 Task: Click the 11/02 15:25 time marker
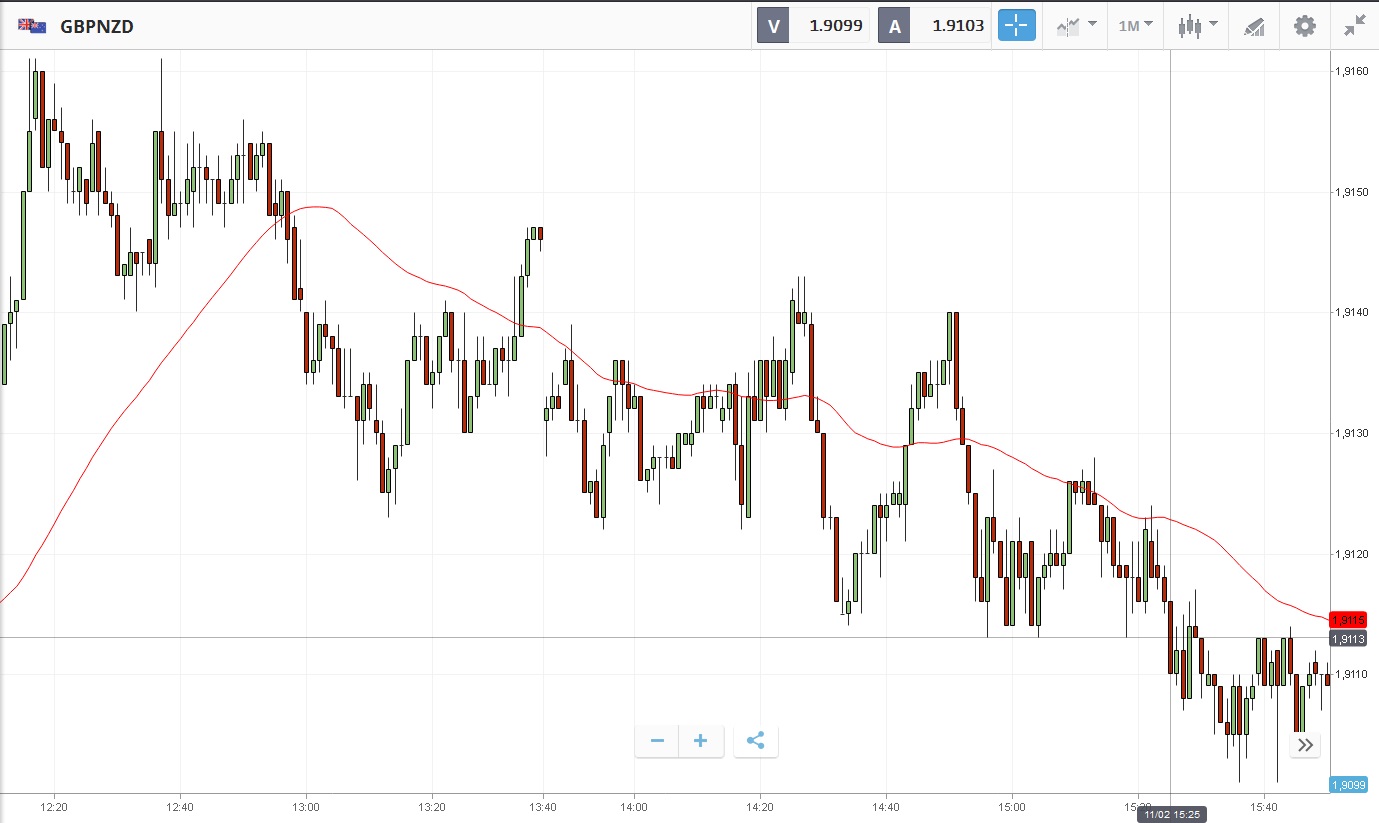(x=1170, y=815)
